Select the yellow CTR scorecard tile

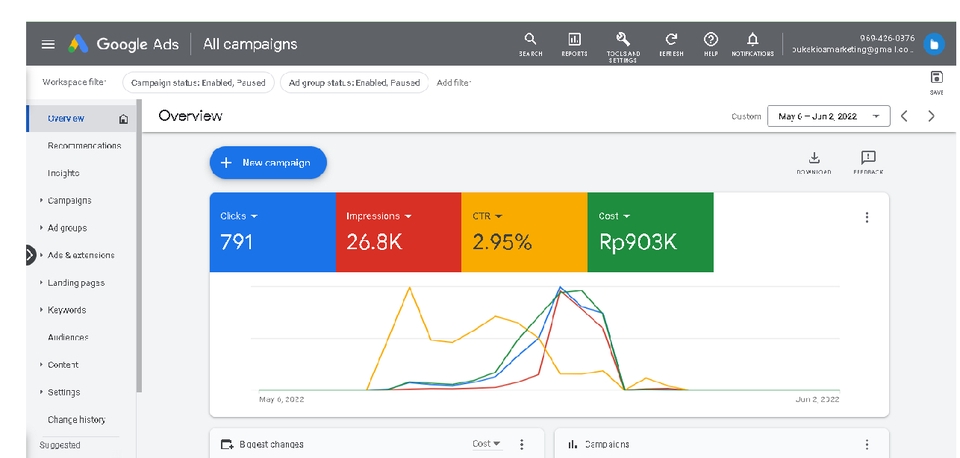pyautogui.click(x=524, y=232)
